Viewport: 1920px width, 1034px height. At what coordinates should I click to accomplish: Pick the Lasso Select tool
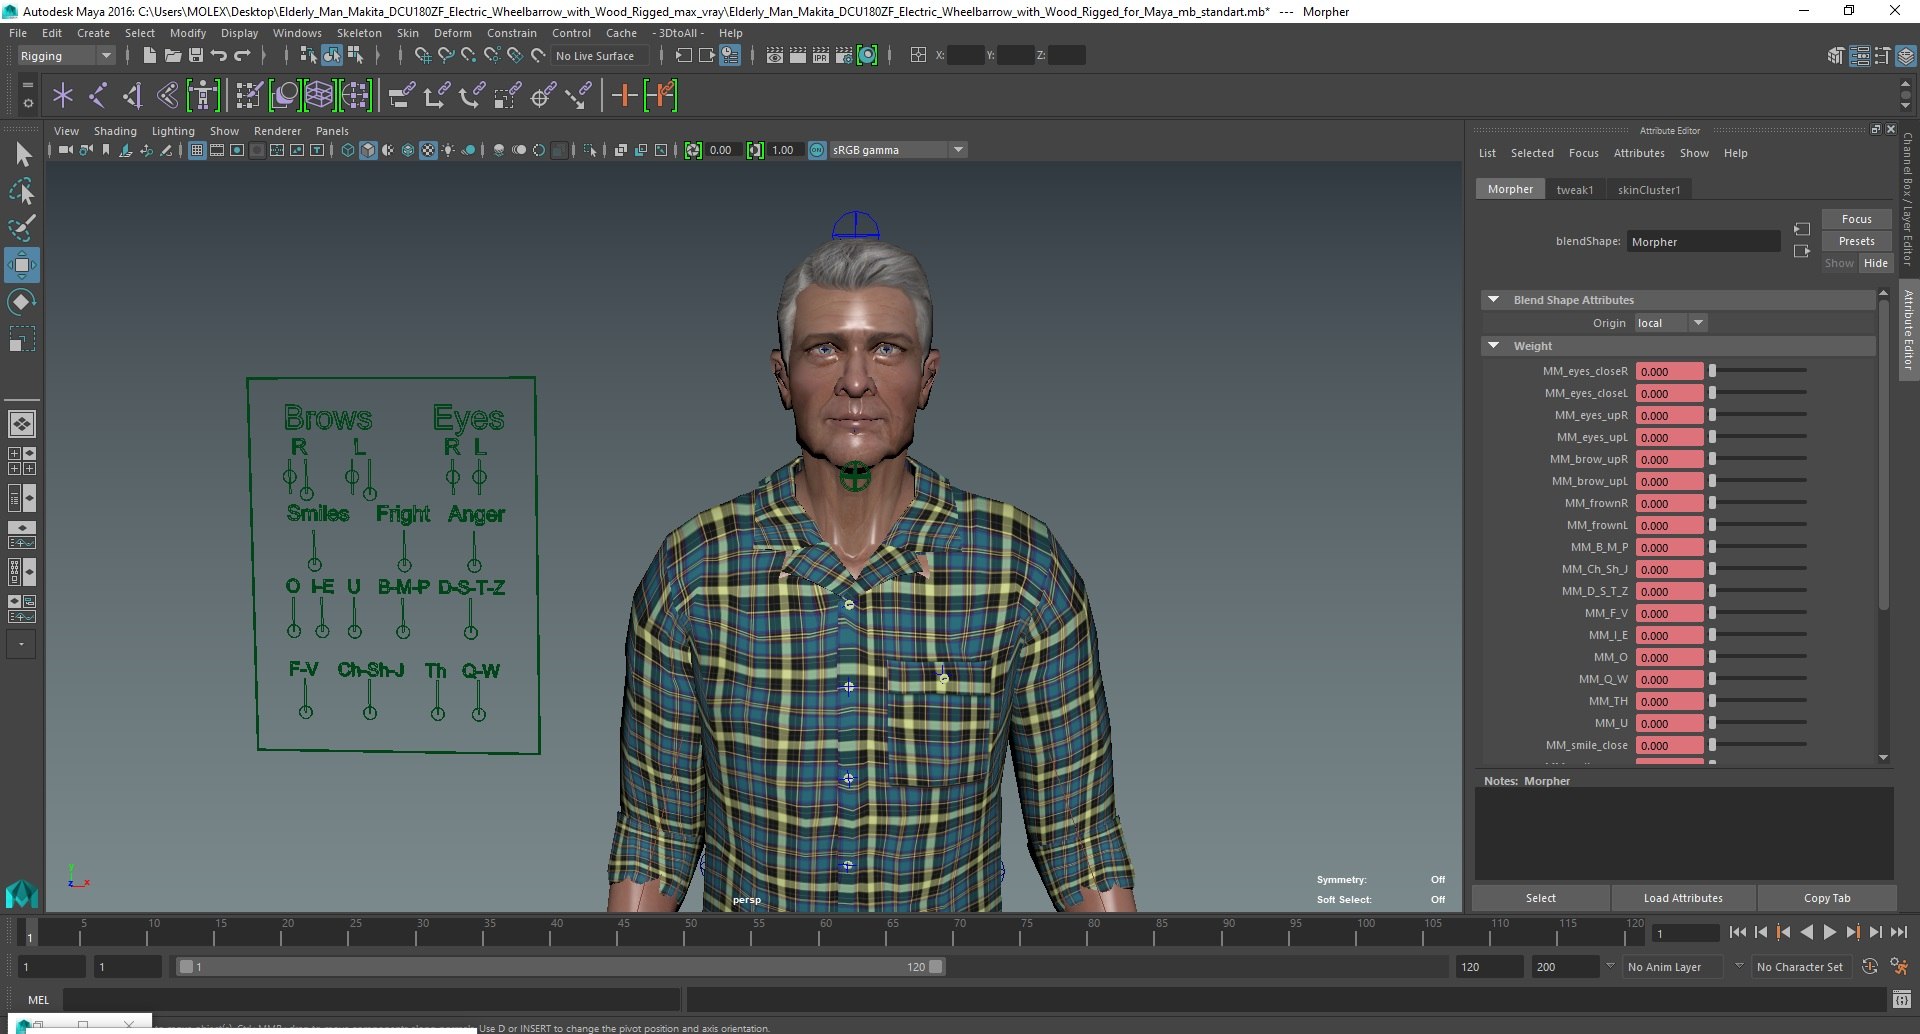pos(22,191)
